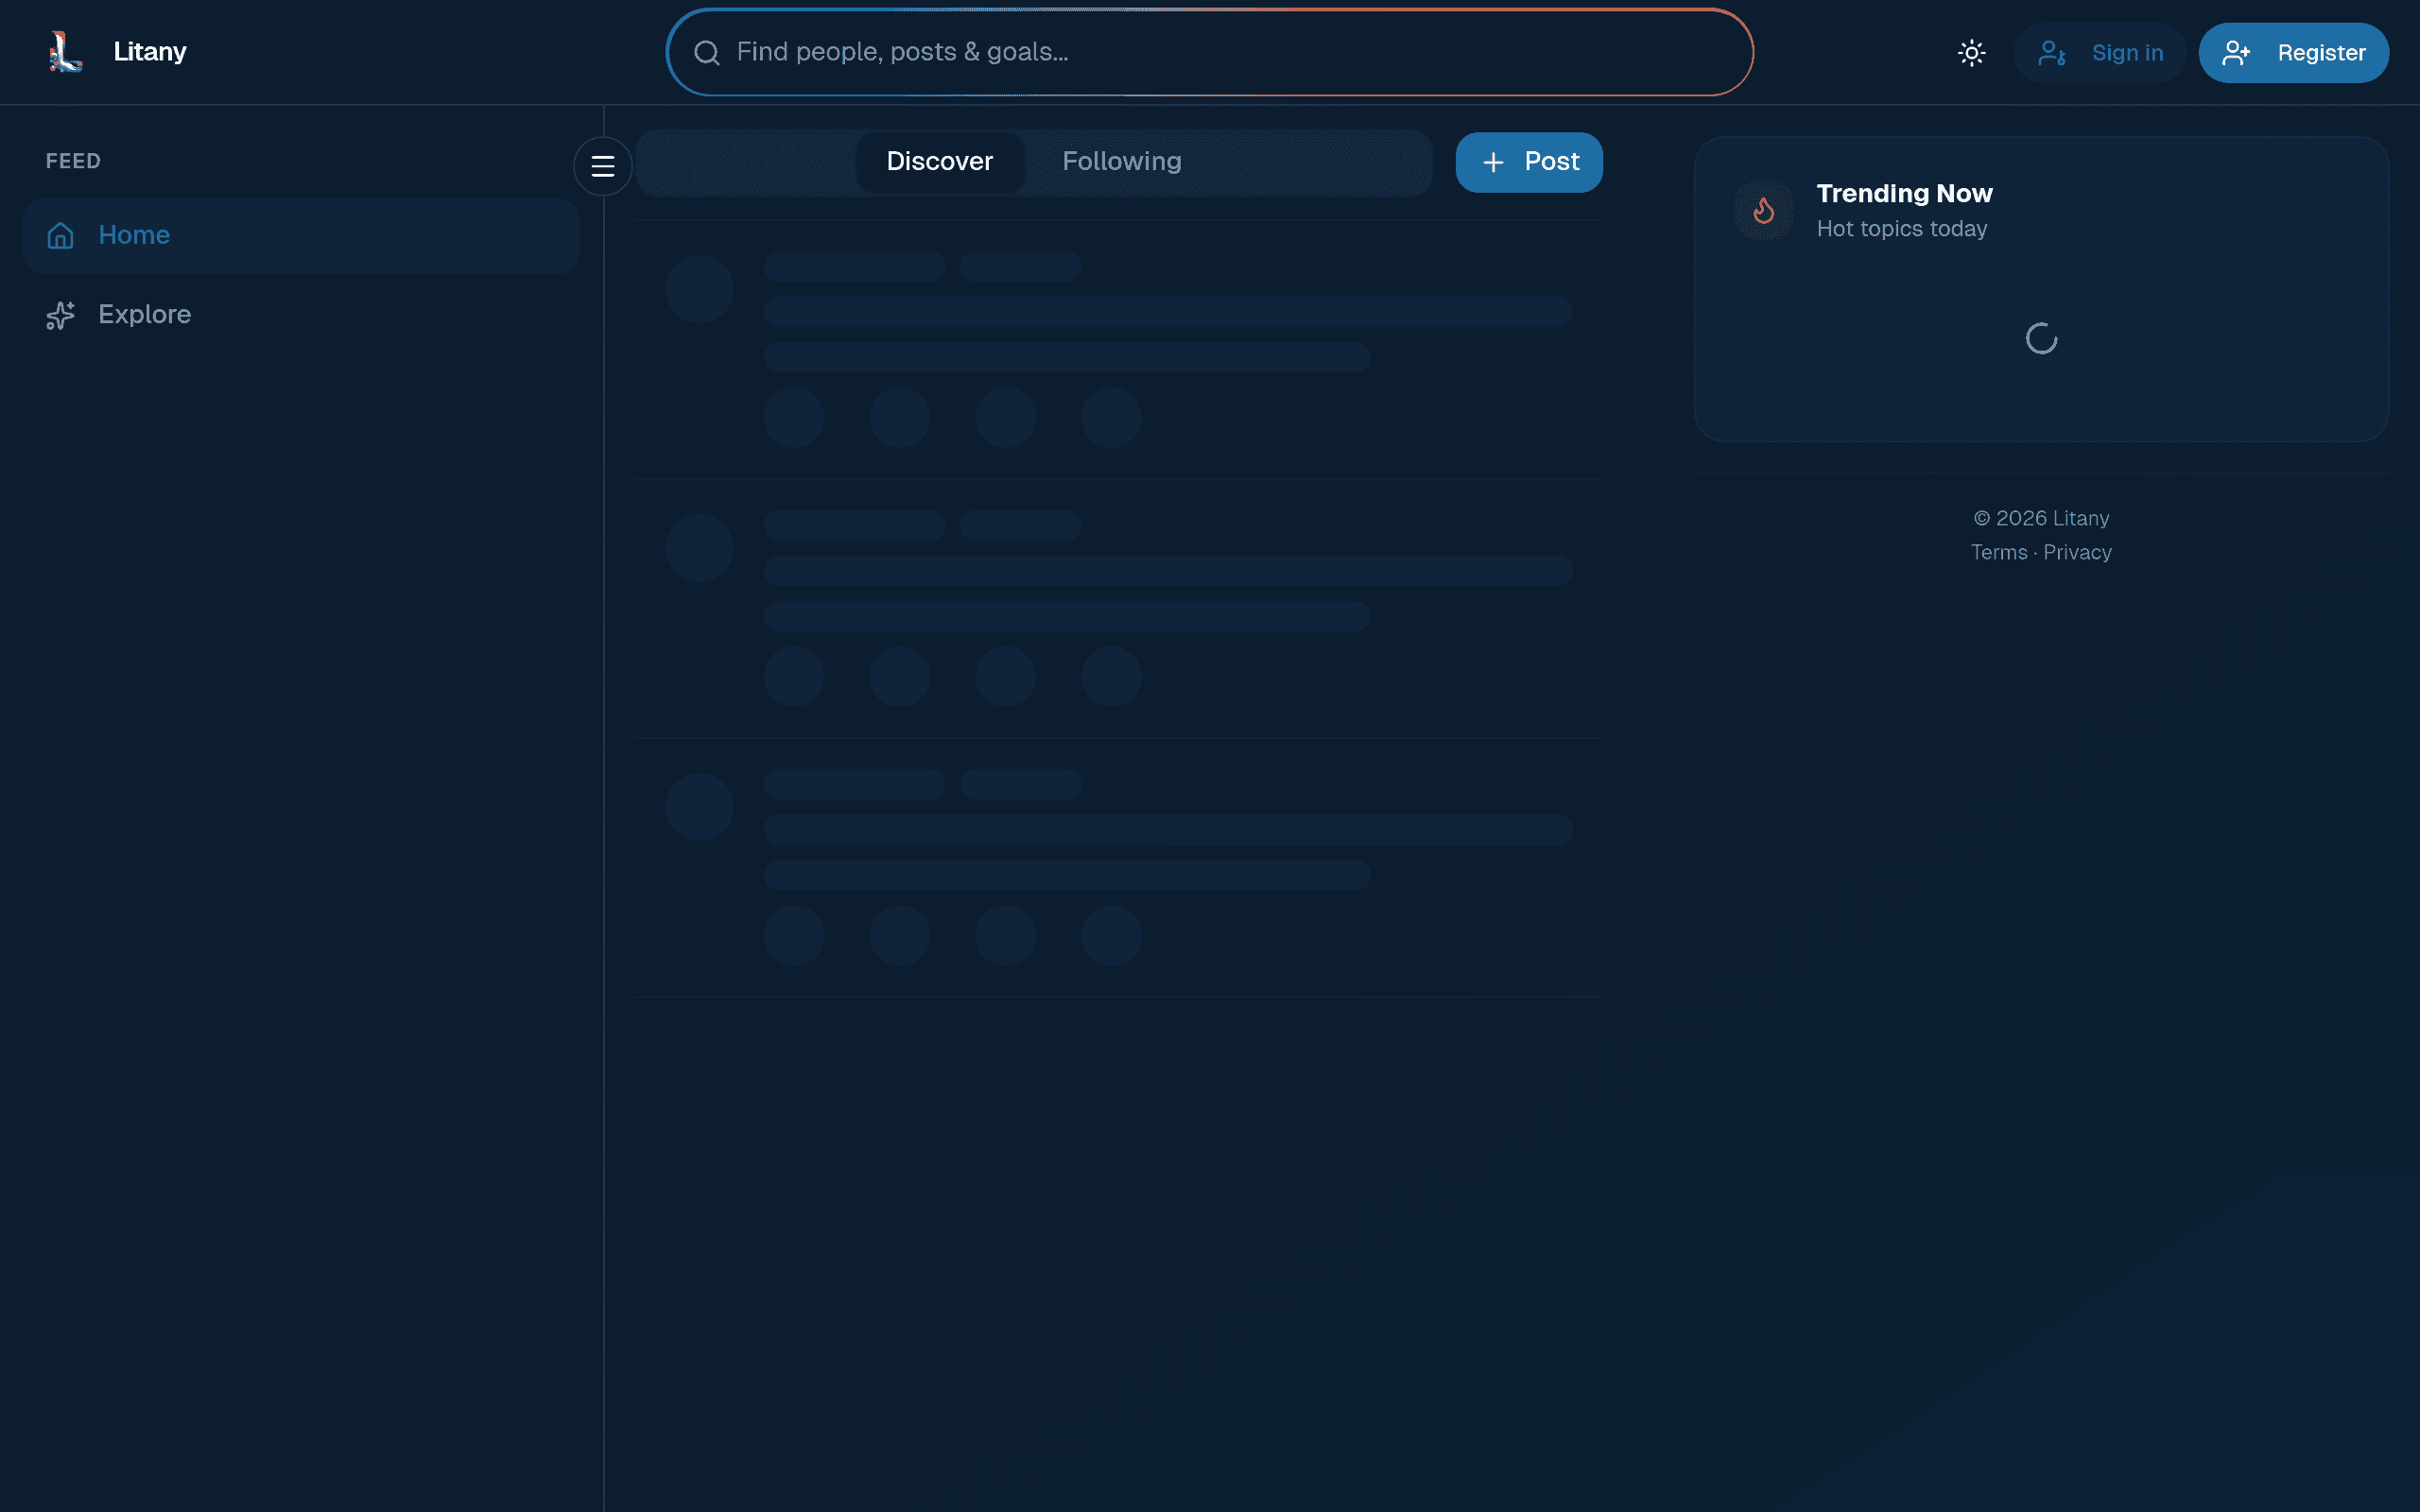This screenshot has height=1512, width=2420.
Task: Switch to the Discover tab
Action: [939, 162]
